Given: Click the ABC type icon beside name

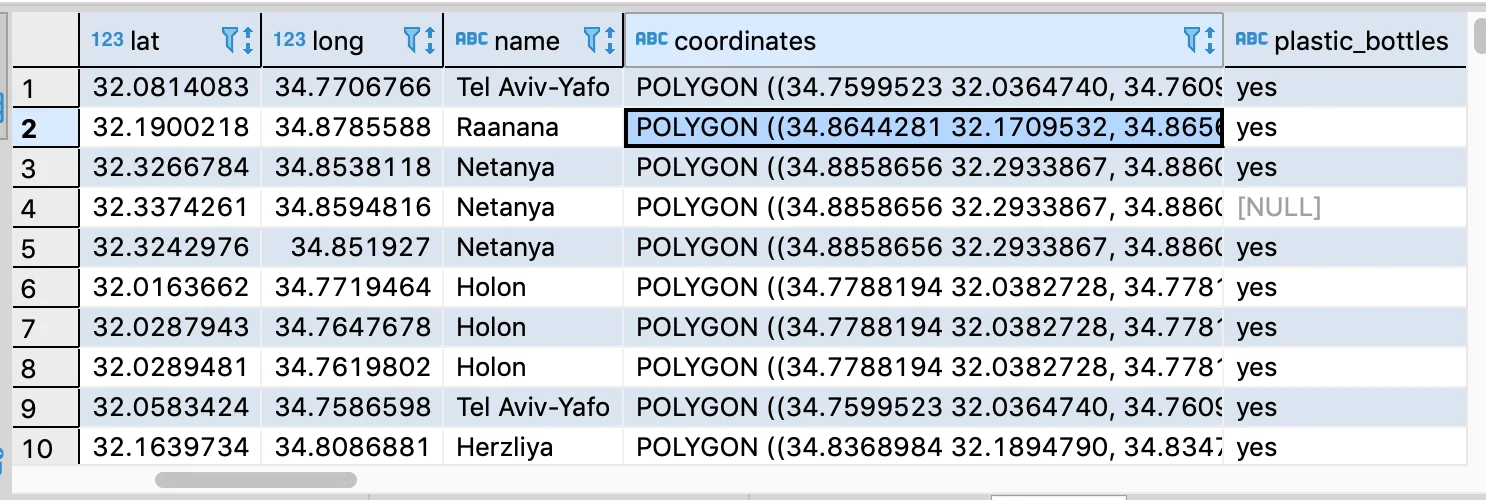Looking at the screenshot, I should [x=471, y=40].
